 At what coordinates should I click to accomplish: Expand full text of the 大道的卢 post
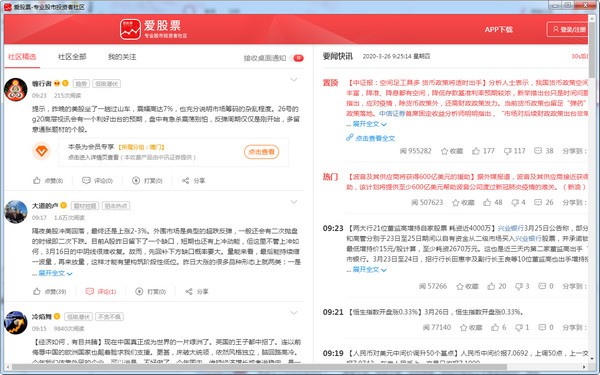[55, 273]
